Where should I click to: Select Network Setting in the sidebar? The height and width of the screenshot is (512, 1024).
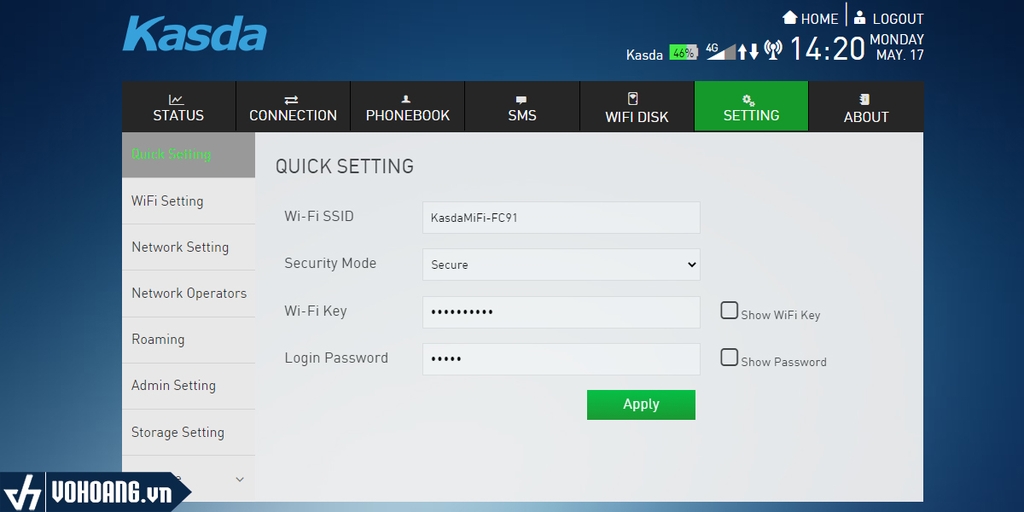point(188,248)
